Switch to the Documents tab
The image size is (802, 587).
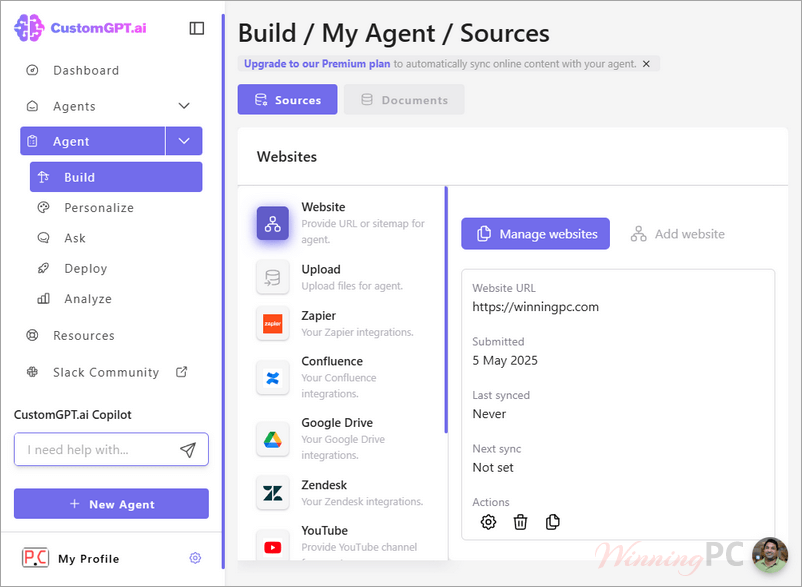coord(404,100)
